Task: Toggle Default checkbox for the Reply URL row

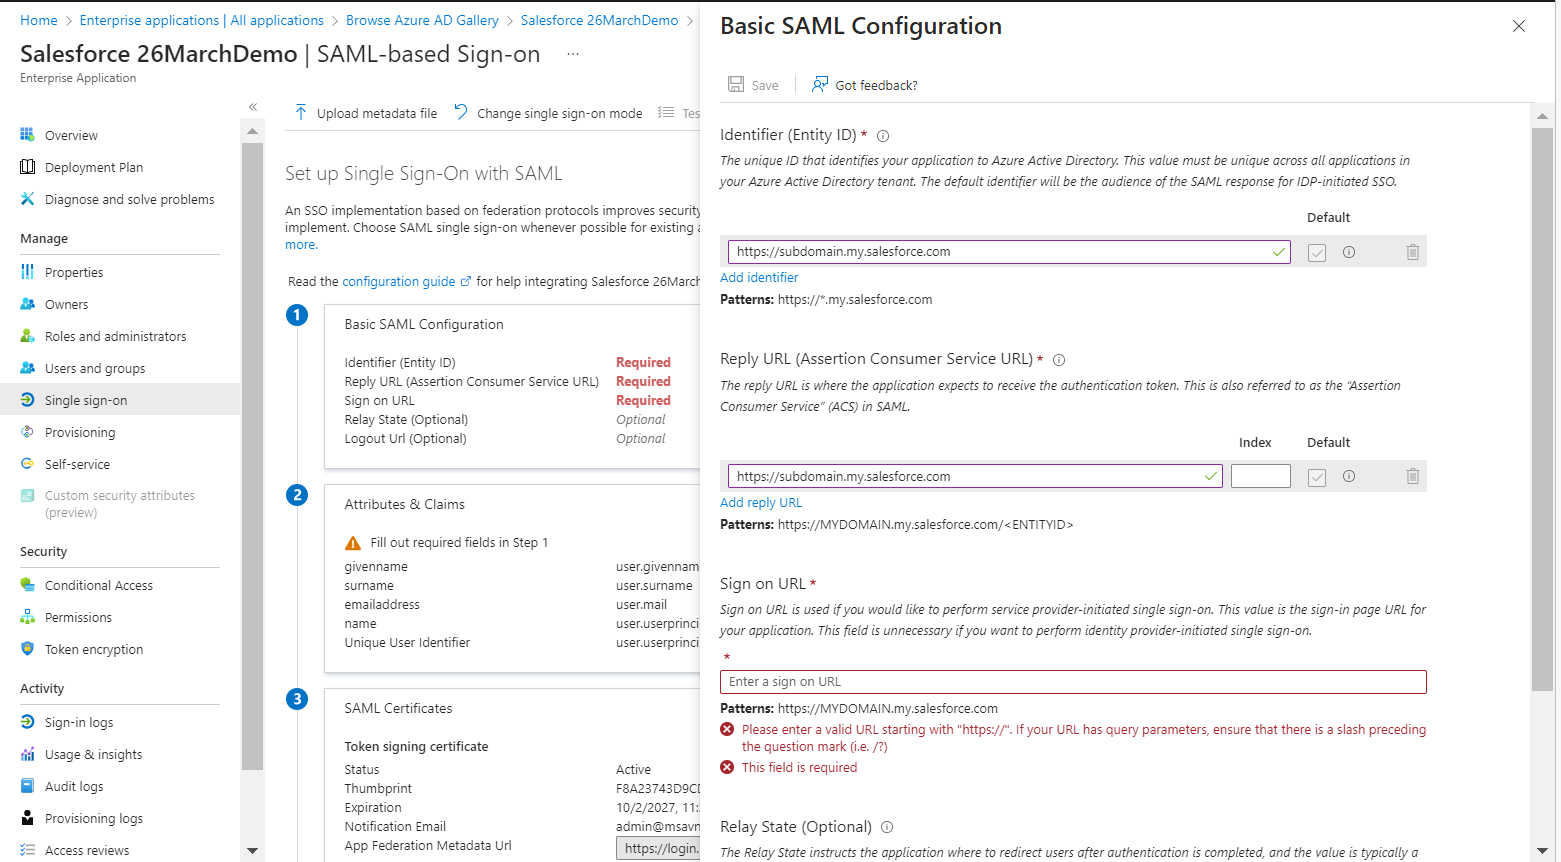Action: point(1317,478)
